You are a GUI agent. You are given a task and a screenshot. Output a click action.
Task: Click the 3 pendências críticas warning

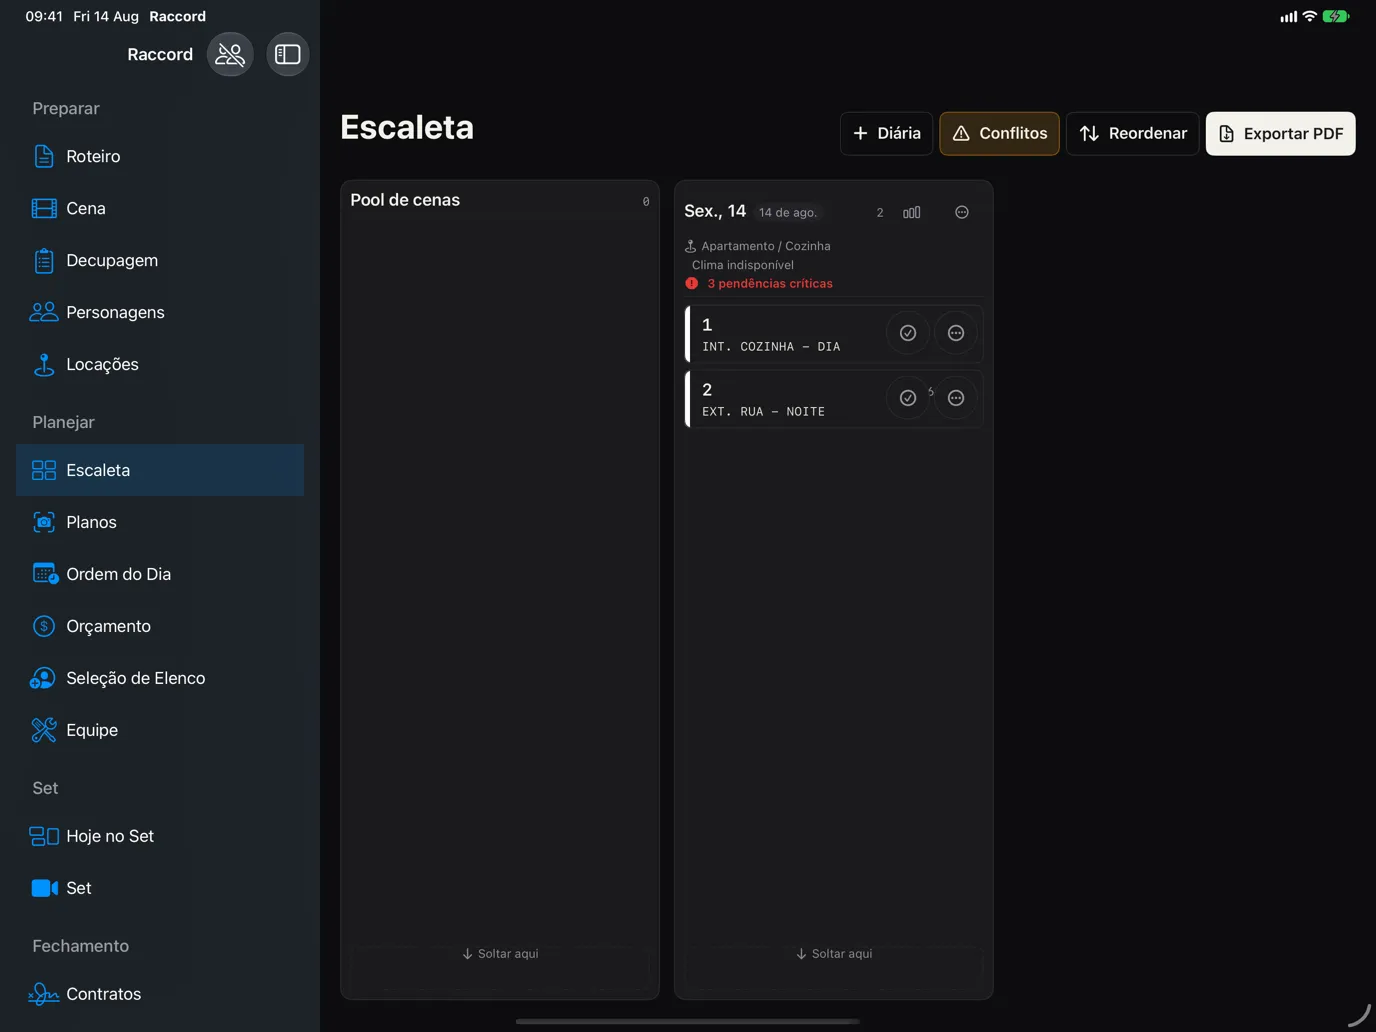click(x=759, y=284)
